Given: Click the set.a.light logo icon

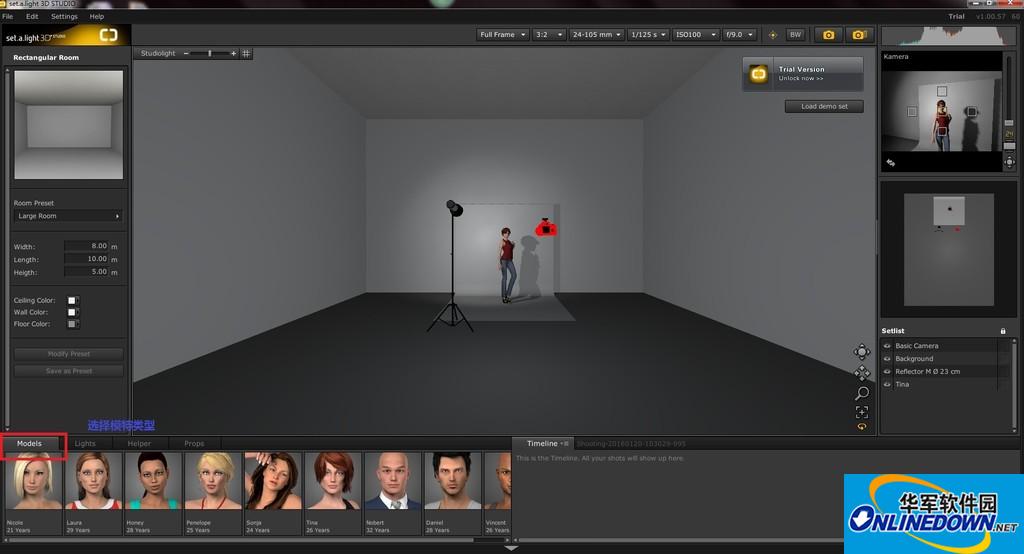Looking at the screenshot, I should coord(108,35).
